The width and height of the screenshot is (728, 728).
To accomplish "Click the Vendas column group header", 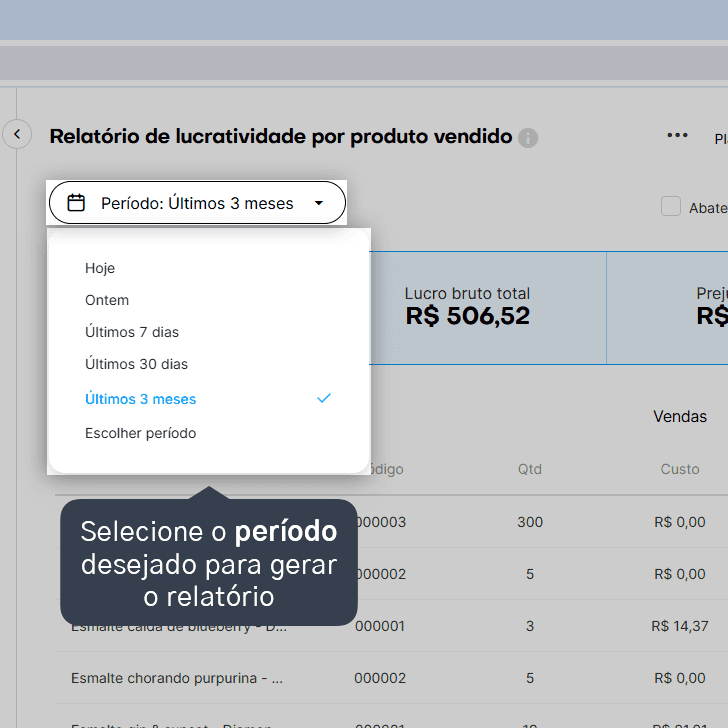I will 680,416.
